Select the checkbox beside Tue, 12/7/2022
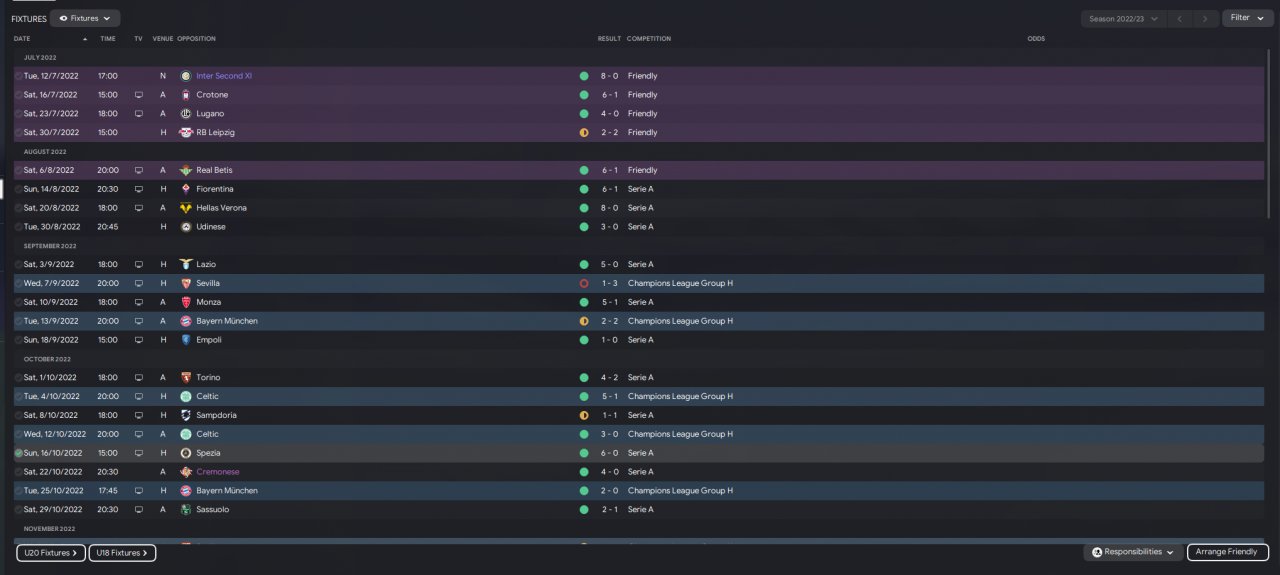Screen dimensions: 1280x575 [x=18, y=76]
